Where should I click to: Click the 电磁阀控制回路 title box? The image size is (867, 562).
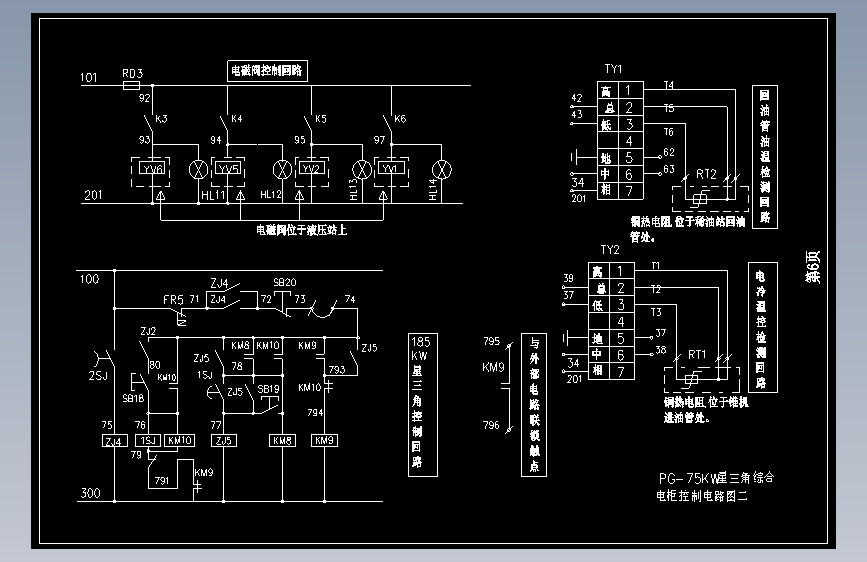pyautogui.click(x=267, y=71)
